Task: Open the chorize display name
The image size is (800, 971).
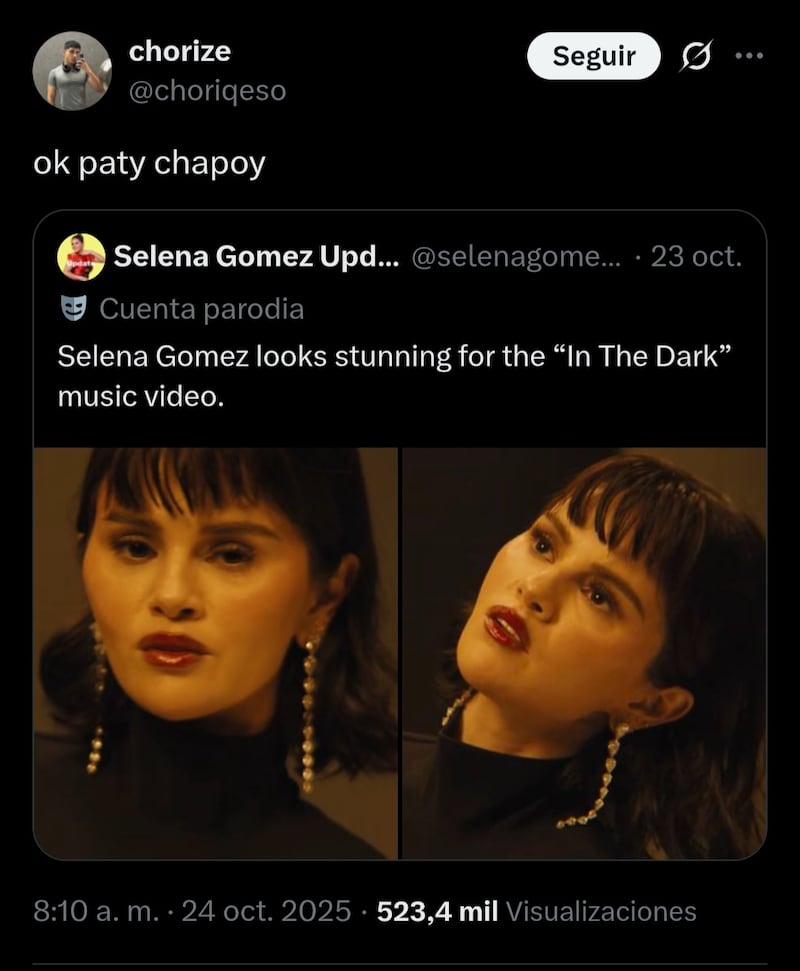Action: [x=180, y=51]
